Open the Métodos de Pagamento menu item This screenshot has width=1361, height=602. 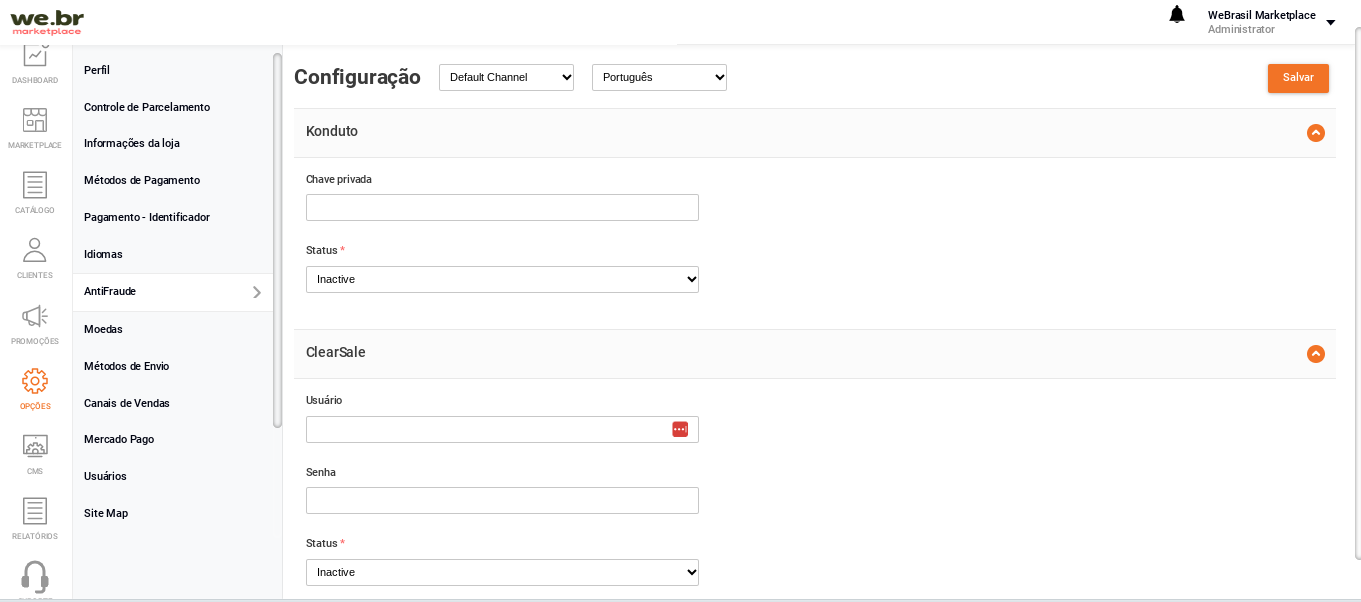pyautogui.click(x=142, y=180)
